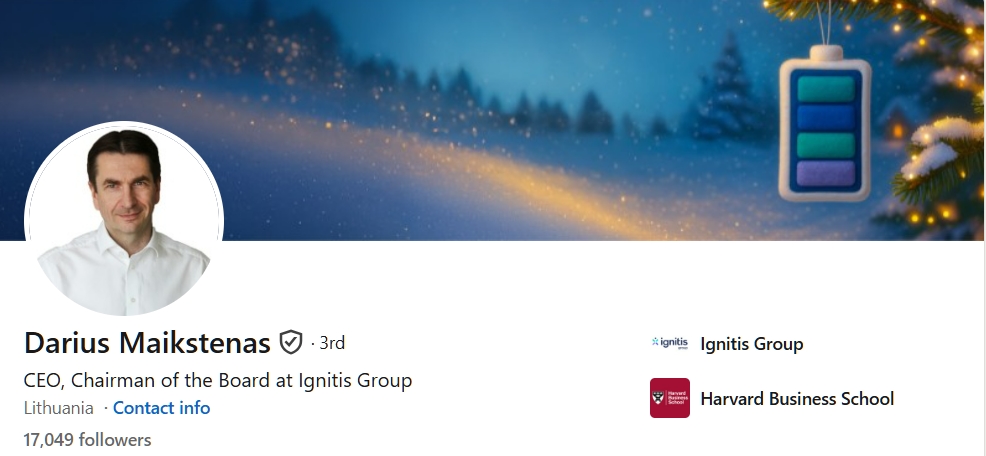Open Darius Maikstenas profile photo
Screen dimensions: 986x456
coord(124,218)
